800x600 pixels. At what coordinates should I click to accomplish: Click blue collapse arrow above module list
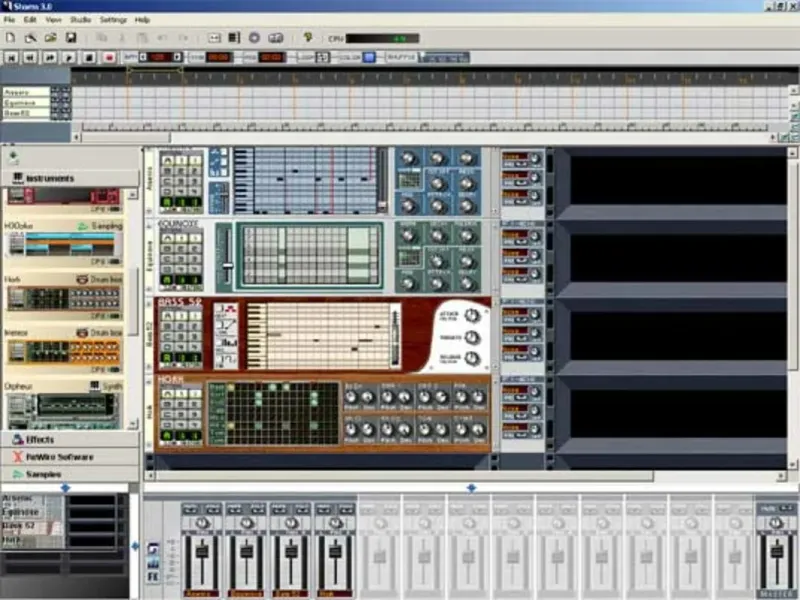[65, 488]
